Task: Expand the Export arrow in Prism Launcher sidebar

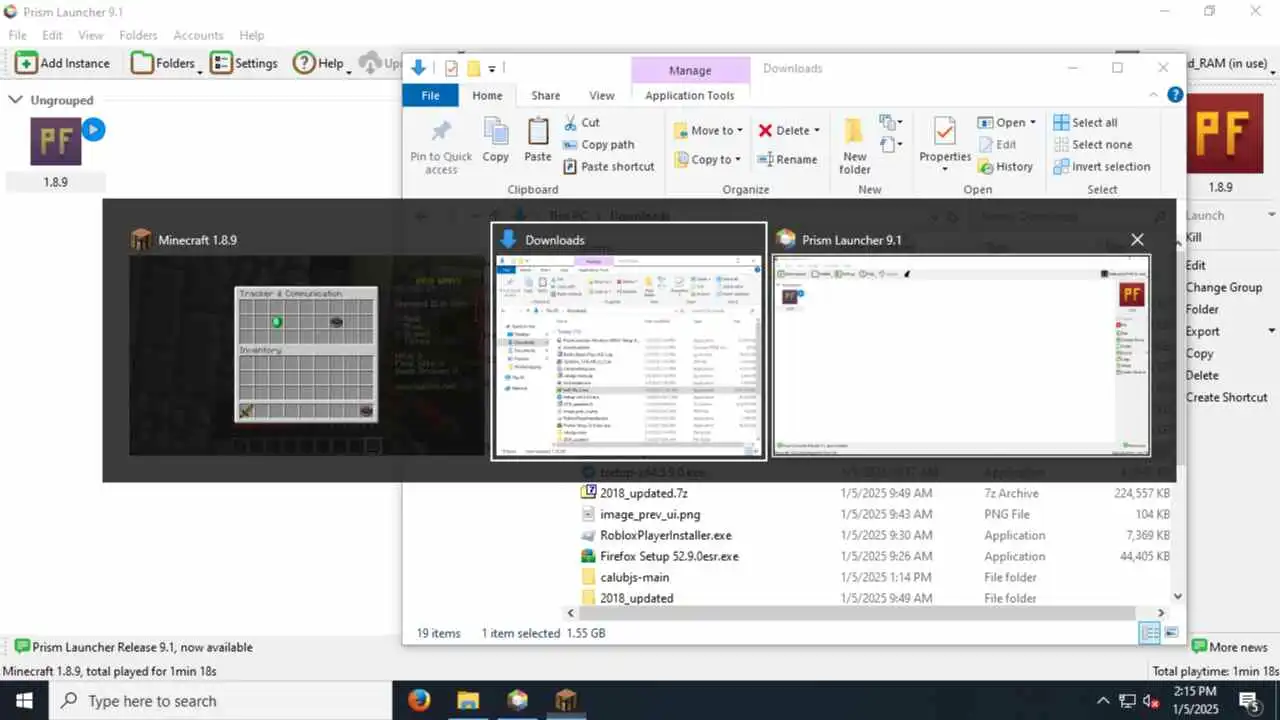Action: tap(1272, 331)
